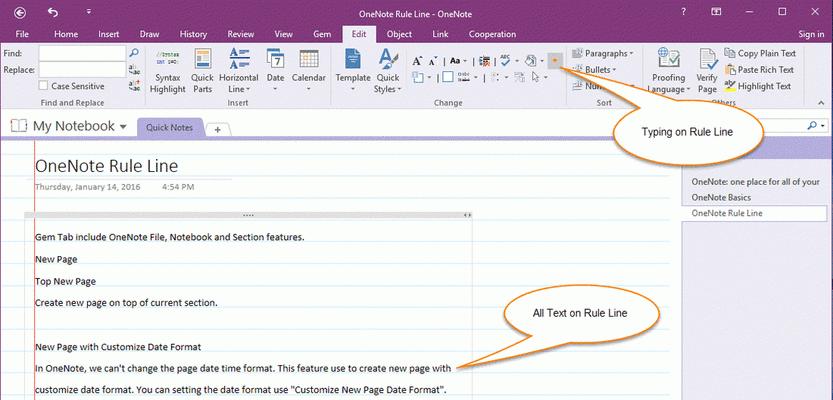Click the note container top grip bar
This screenshot has height=400, width=833.
(x=248, y=215)
